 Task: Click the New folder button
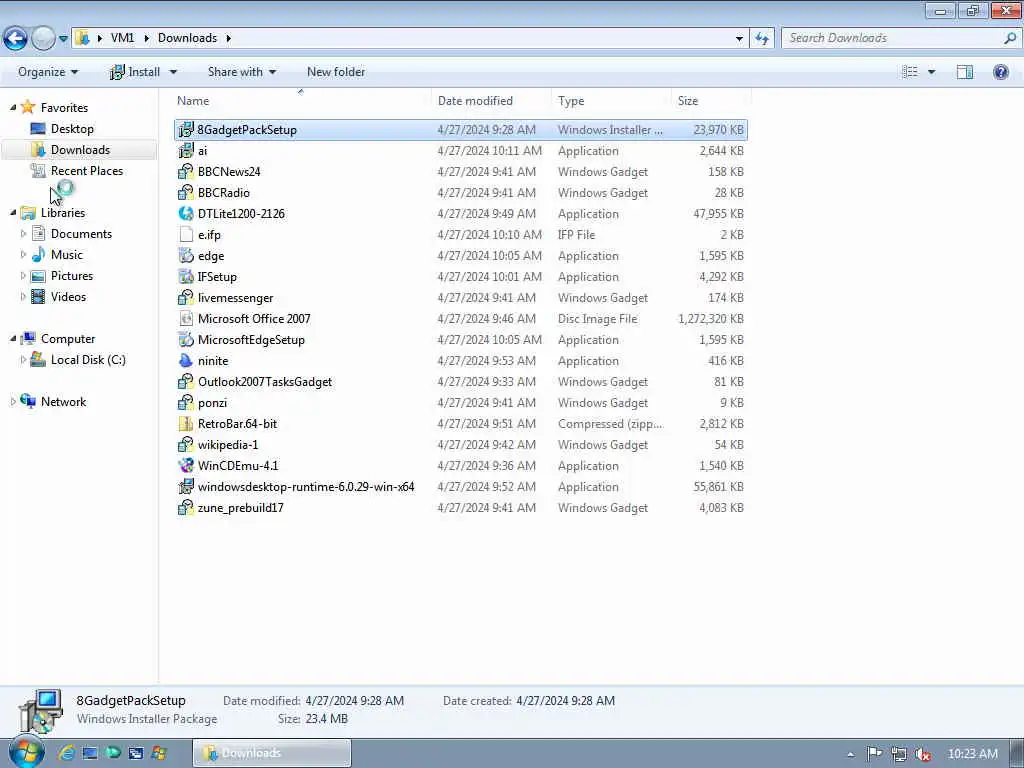(336, 72)
